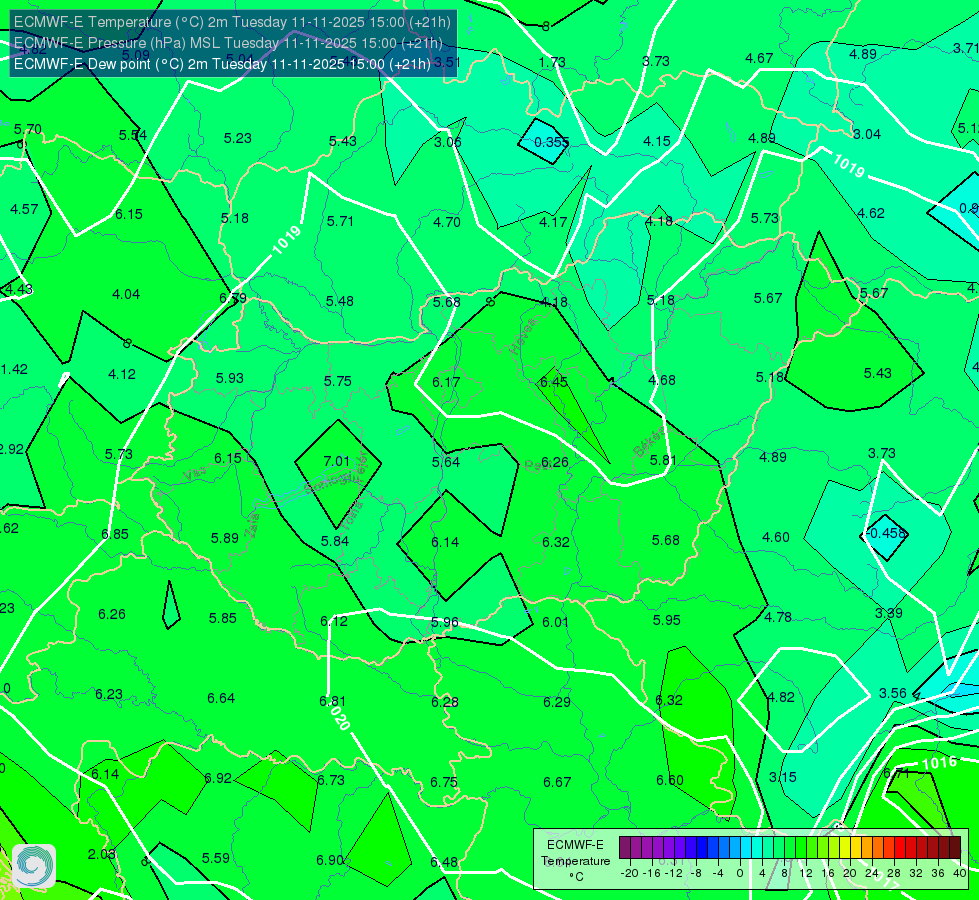Click the 6.23 temperature value
979x900 pixels.
[109, 695]
